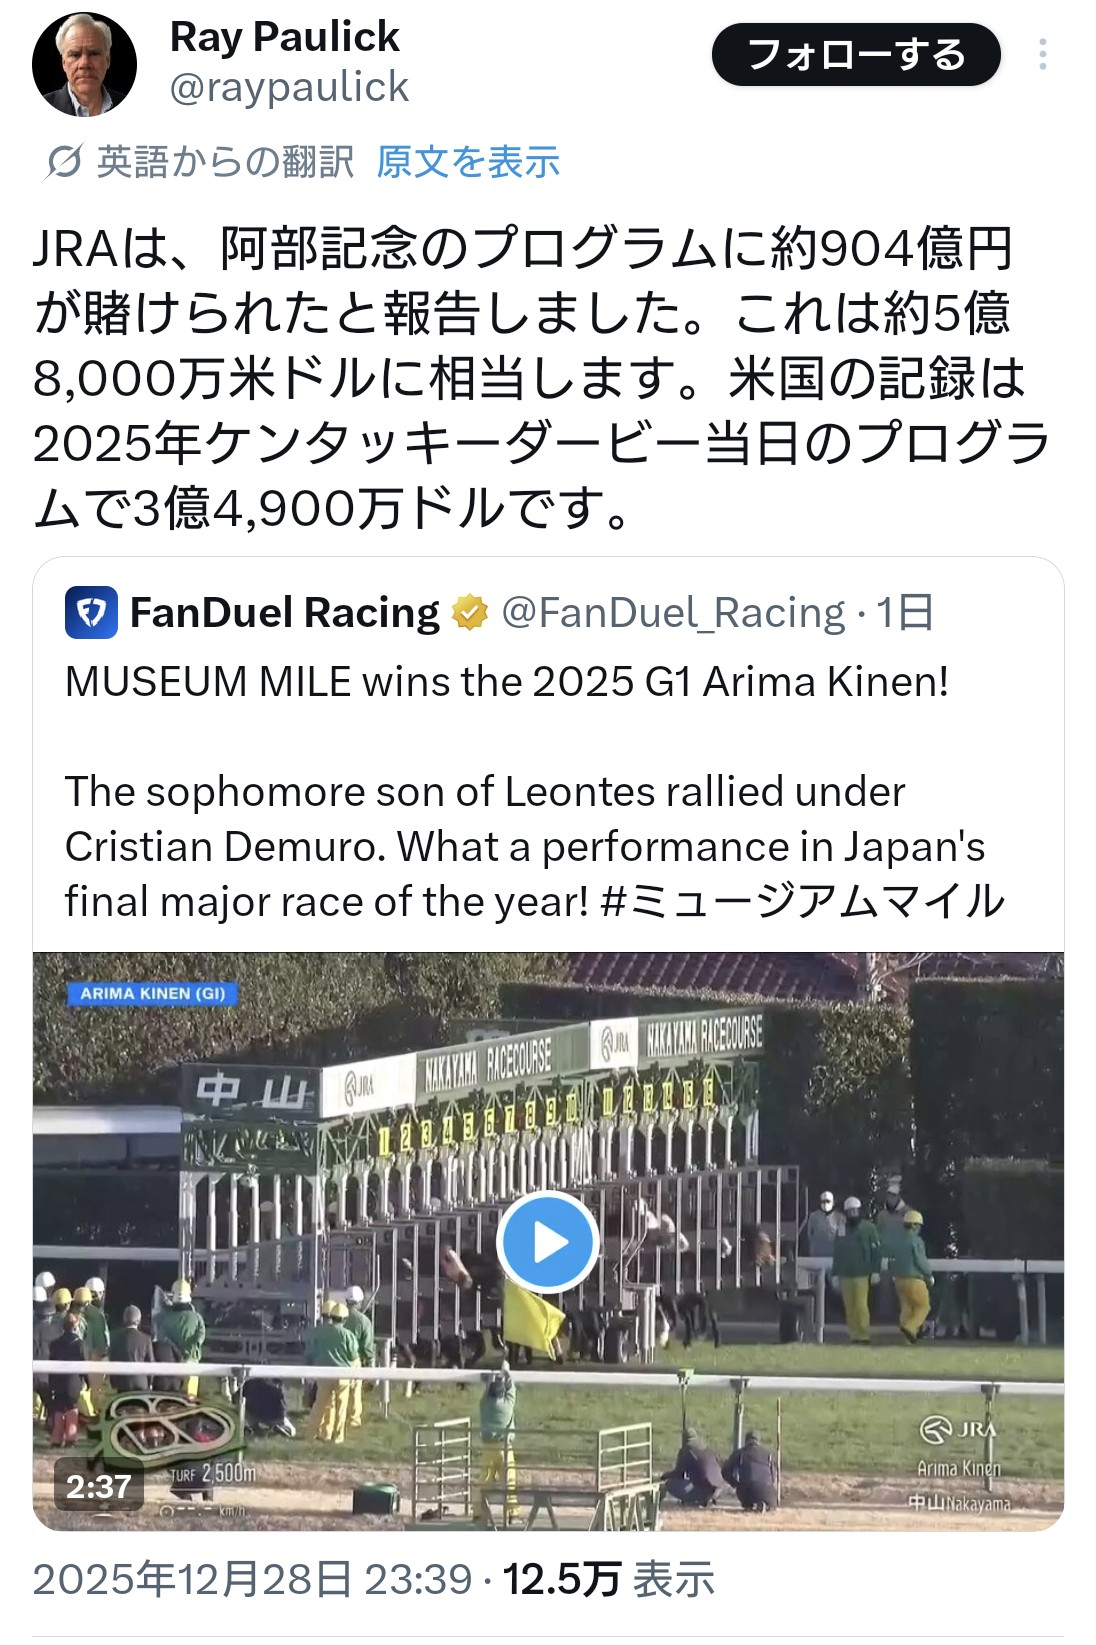Open the three-dot more options menu
Viewport: 1096px width, 1645px height.
coord(1042,55)
